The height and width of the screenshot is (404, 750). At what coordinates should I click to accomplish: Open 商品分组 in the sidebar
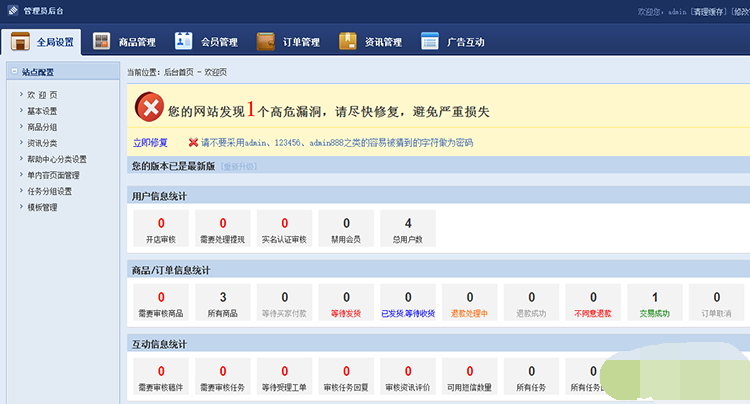tap(42, 127)
